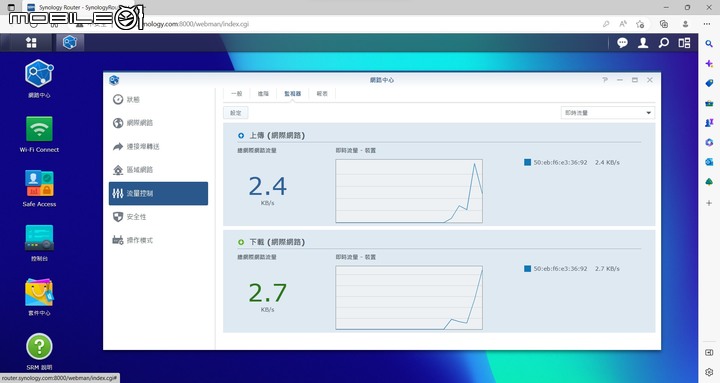
Task: Switch to the 報表 tab
Action: (x=322, y=94)
